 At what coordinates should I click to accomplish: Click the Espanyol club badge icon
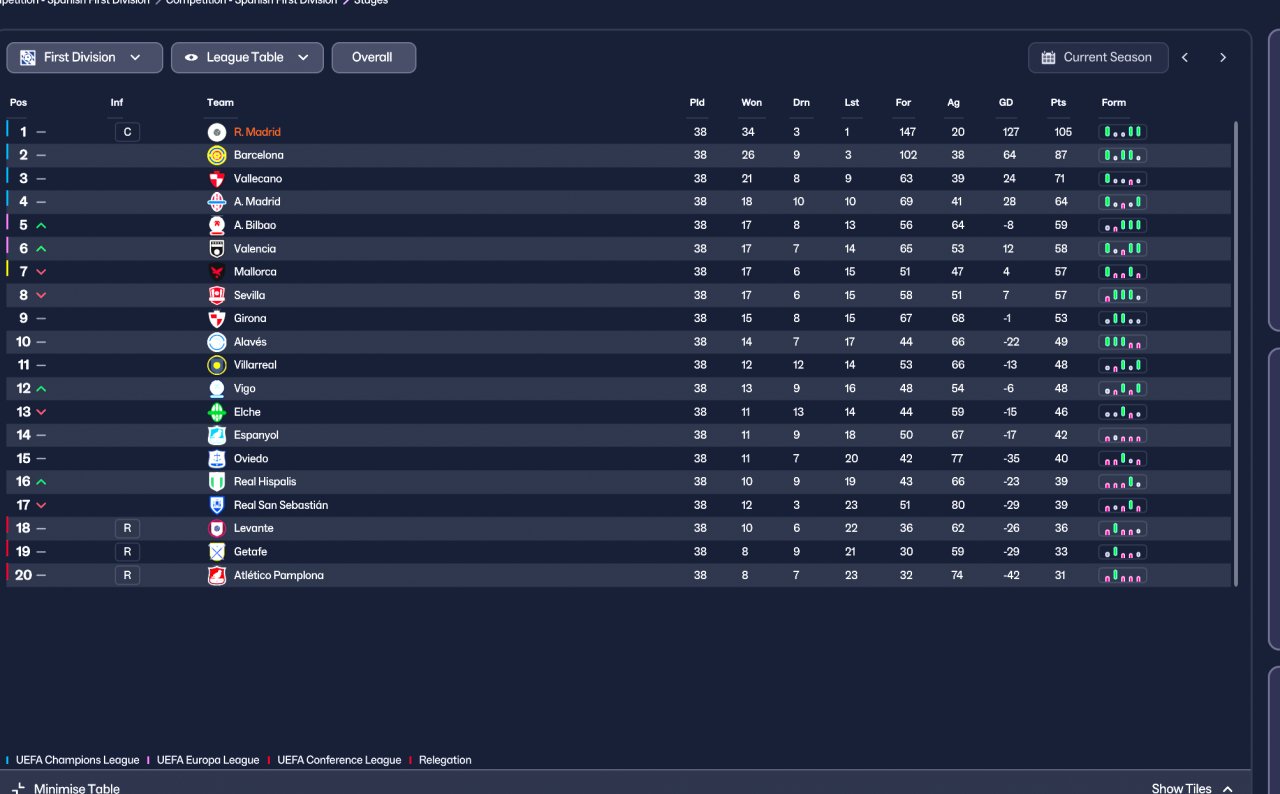coord(217,435)
